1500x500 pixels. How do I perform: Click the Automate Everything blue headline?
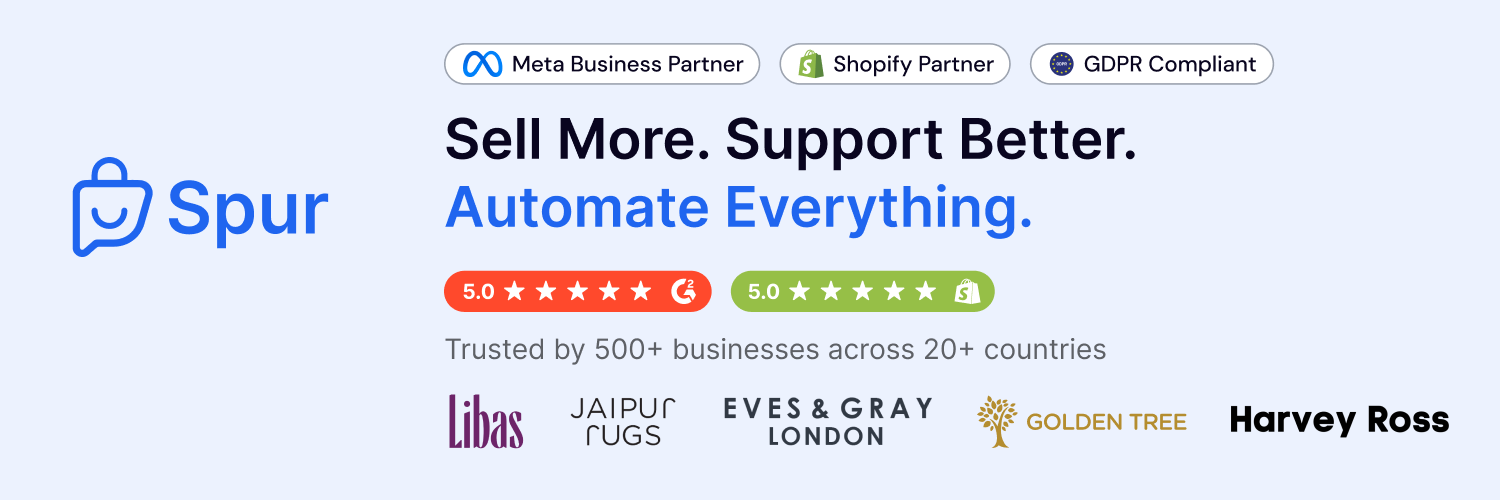[x=739, y=208]
